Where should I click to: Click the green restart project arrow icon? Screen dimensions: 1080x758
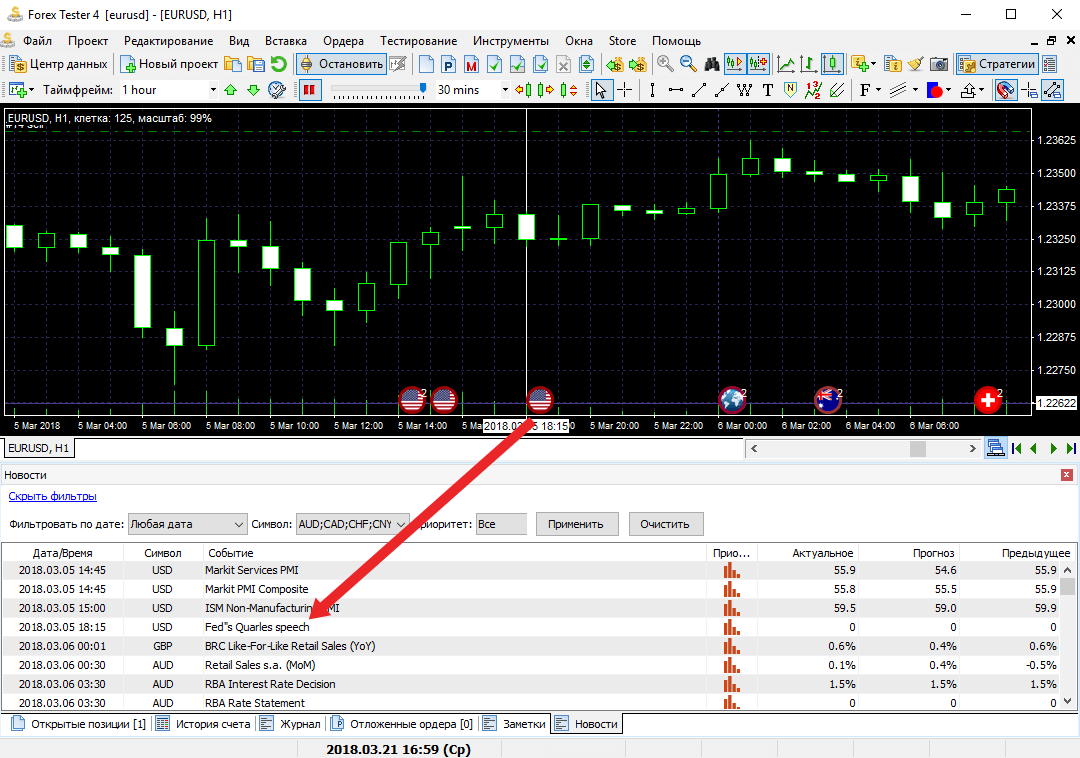pyautogui.click(x=279, y=64)
